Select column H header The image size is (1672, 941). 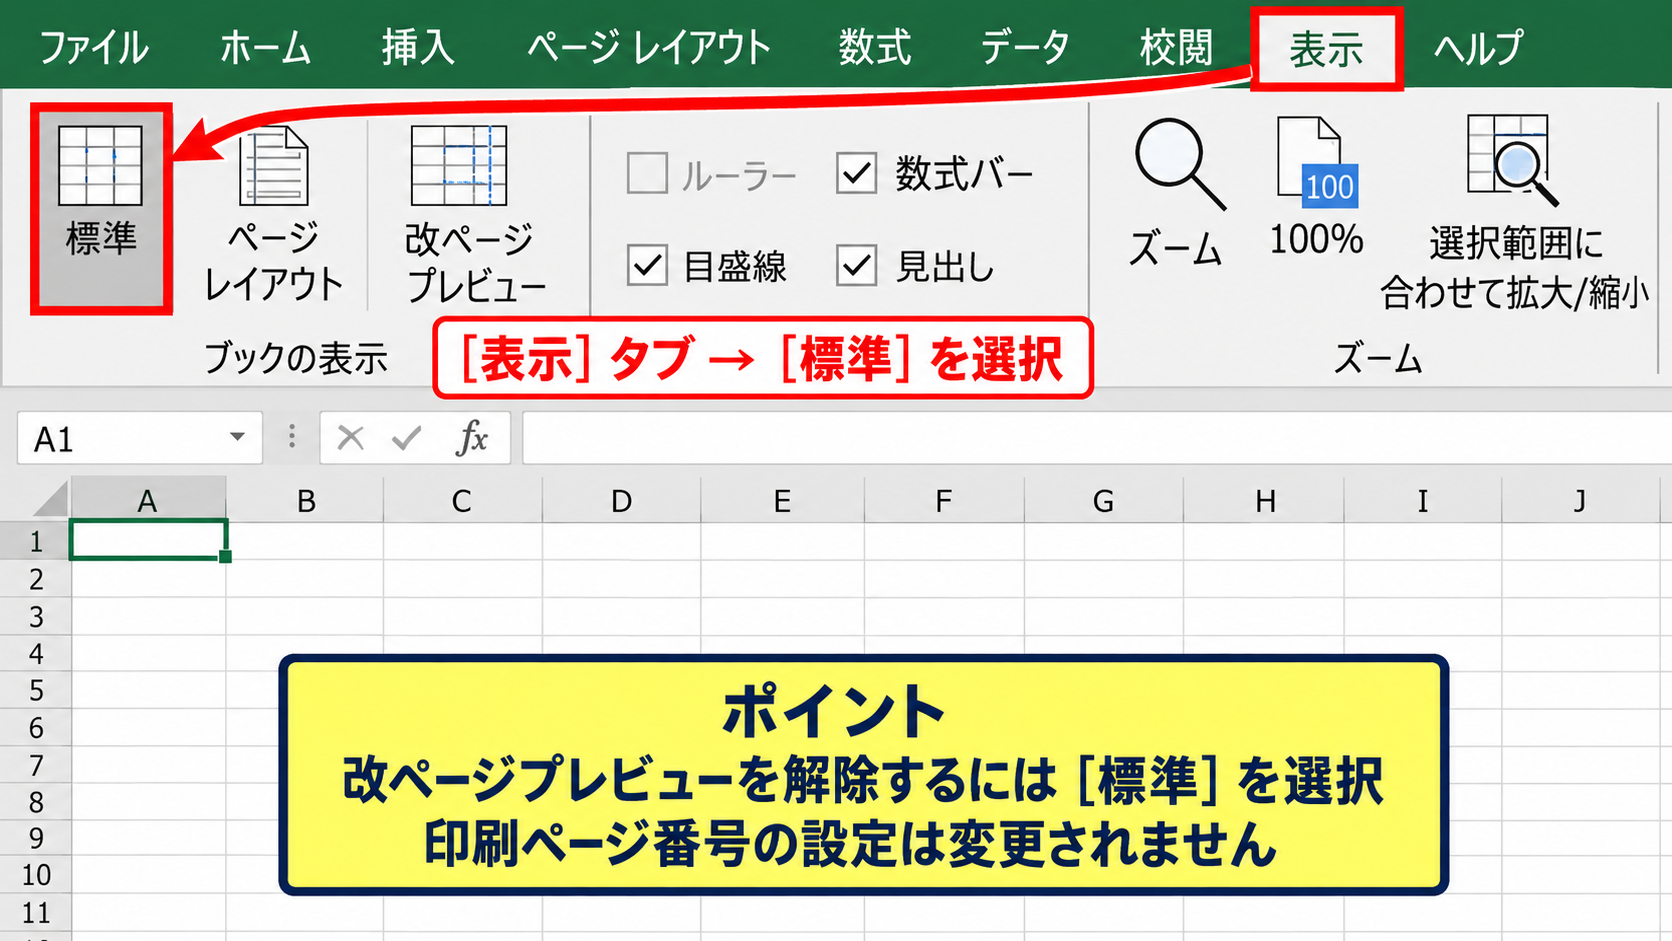pos(1265,500)
